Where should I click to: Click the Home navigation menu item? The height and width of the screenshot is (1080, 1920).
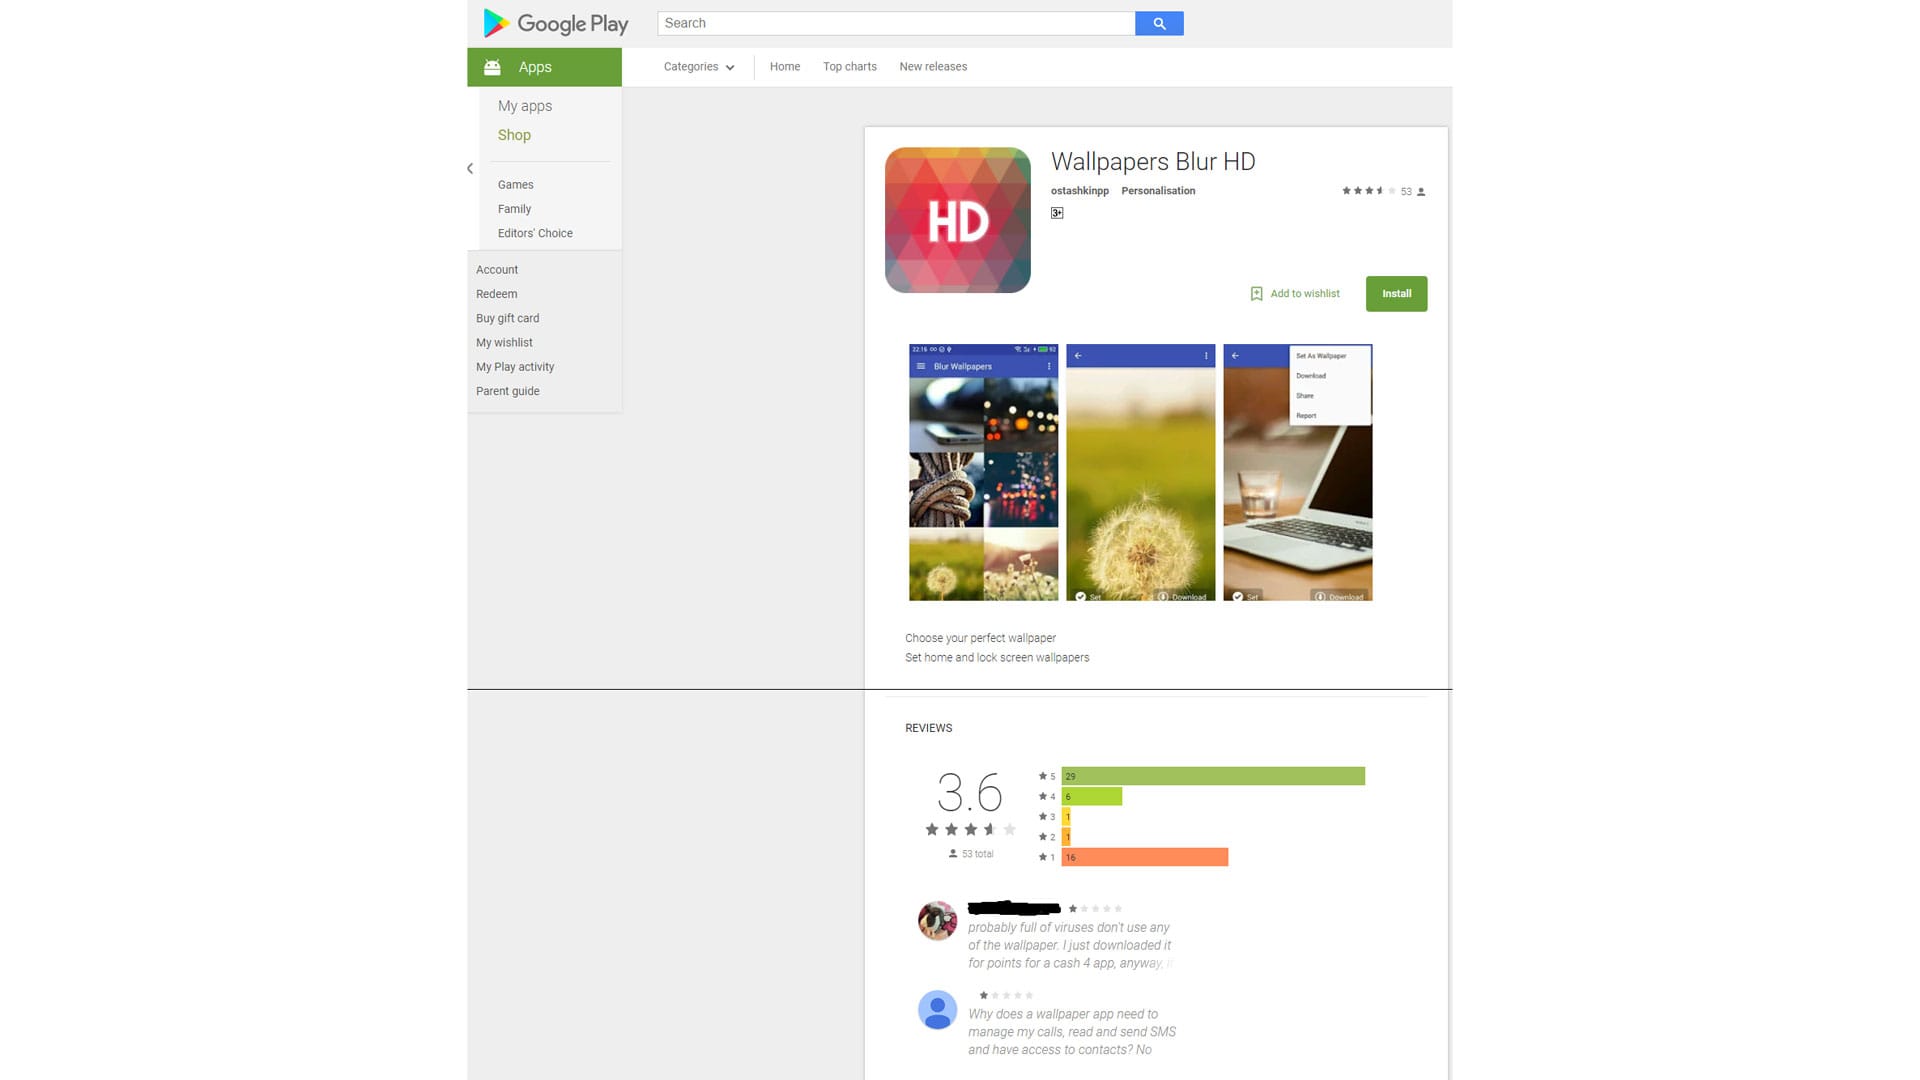(x=783, y=66)
